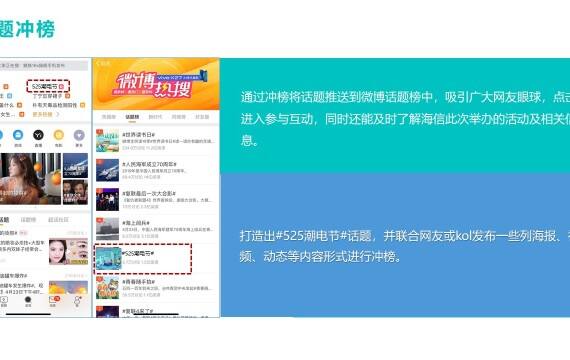570x360 pixels.
Task: Tap the yellow movie circle icon
Action: tap(59, 135)
